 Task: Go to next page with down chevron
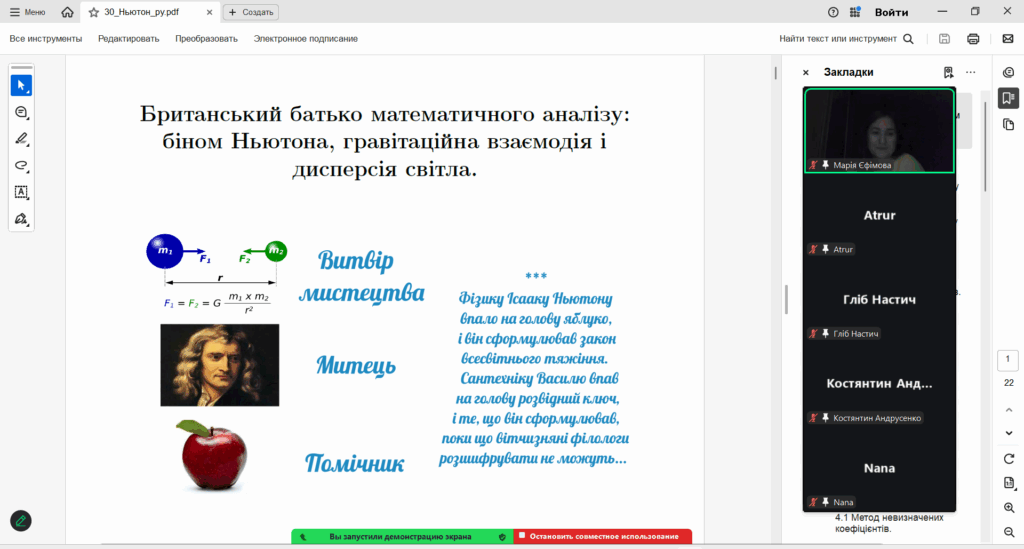(x=1009, y=432)
